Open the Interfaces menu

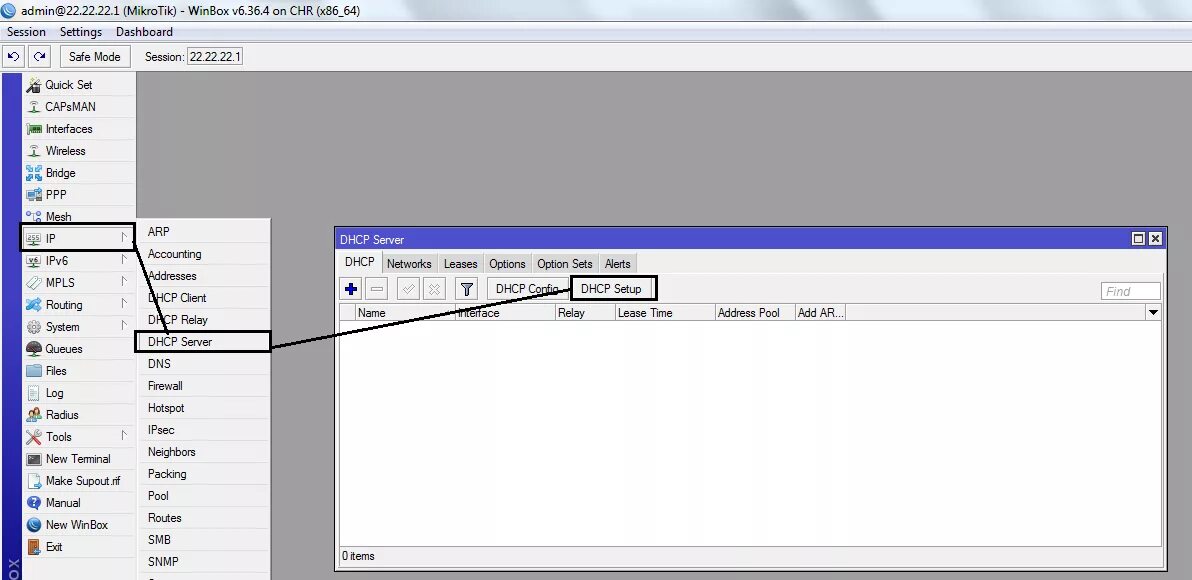pos(68,128)
